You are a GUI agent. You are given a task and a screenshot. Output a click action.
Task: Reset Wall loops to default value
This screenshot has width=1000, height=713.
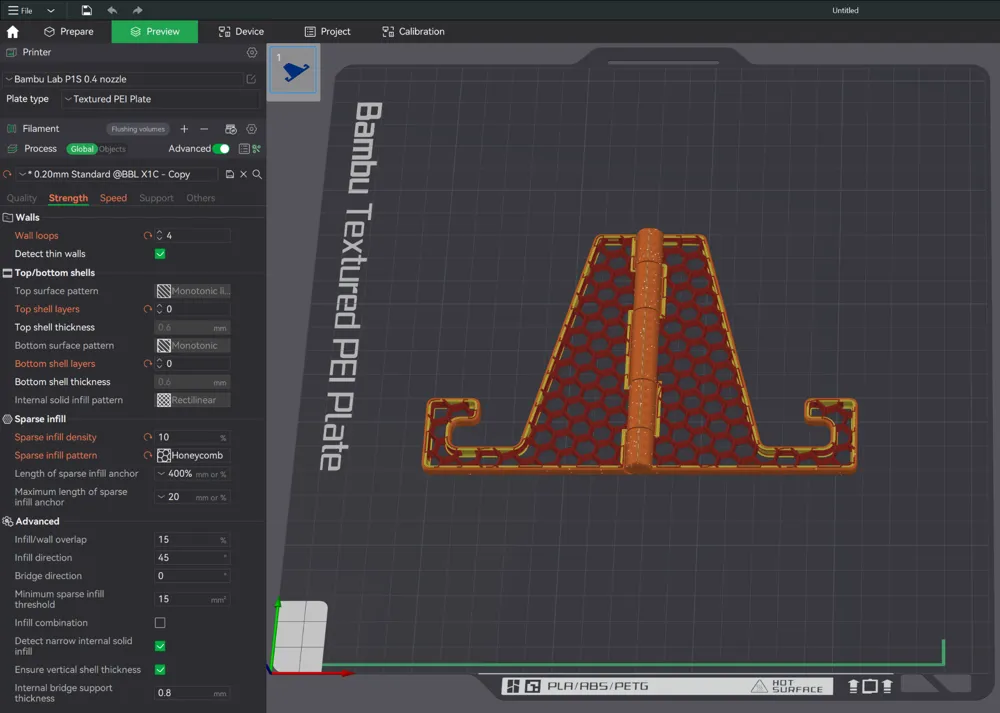pyautogui.click(x=148, y=235)
